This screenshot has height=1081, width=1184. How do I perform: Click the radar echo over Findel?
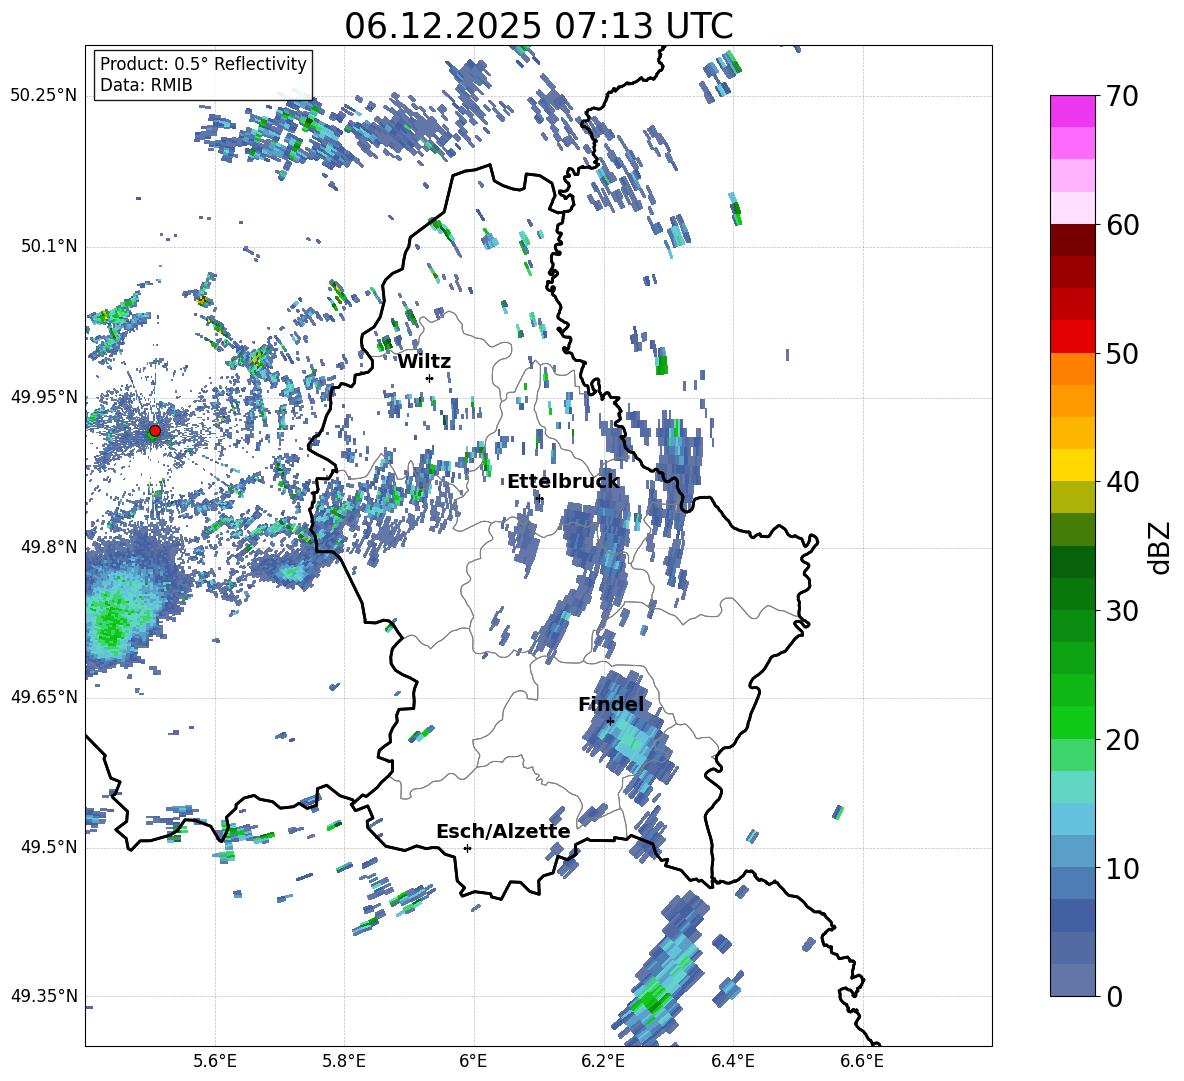click(628, 736)
